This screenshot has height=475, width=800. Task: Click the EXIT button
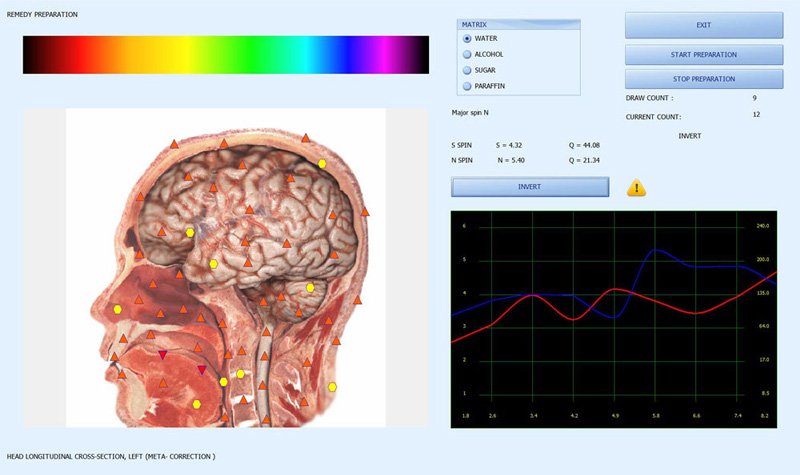tap(704, 25)
